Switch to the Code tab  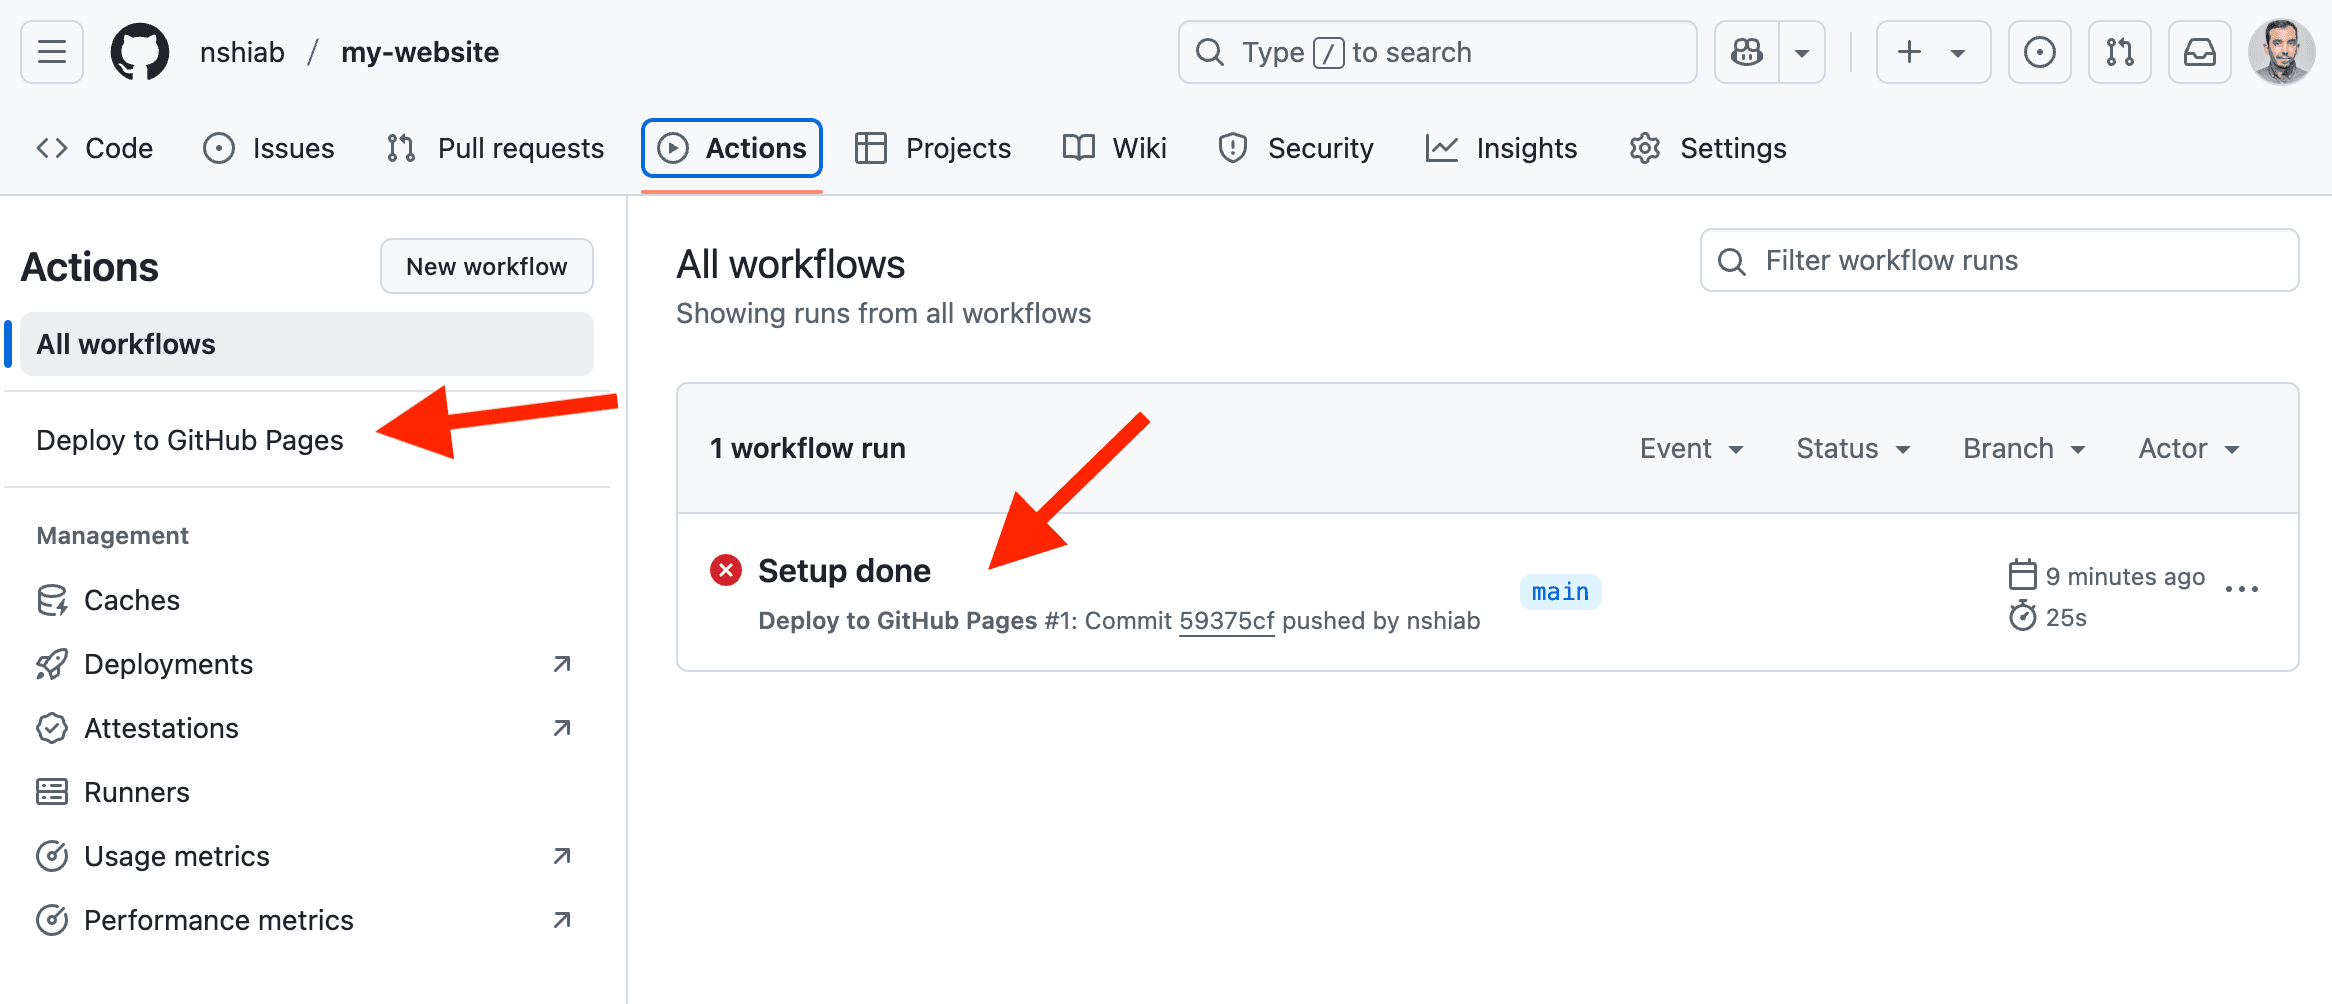94,148
